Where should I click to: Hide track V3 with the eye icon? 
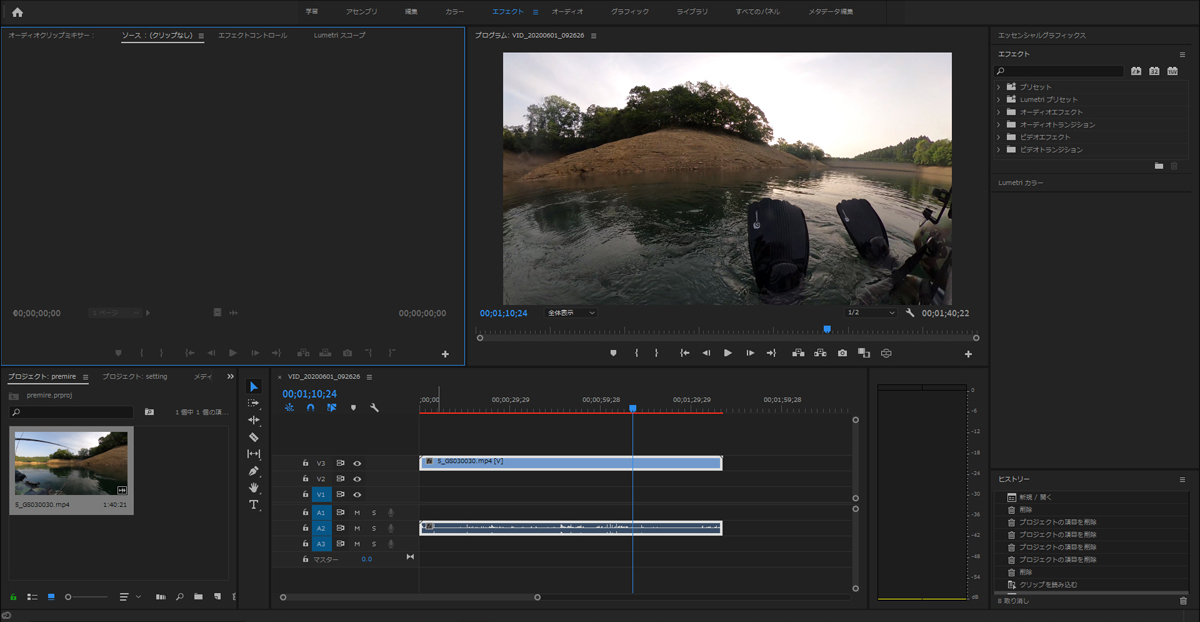357,463
